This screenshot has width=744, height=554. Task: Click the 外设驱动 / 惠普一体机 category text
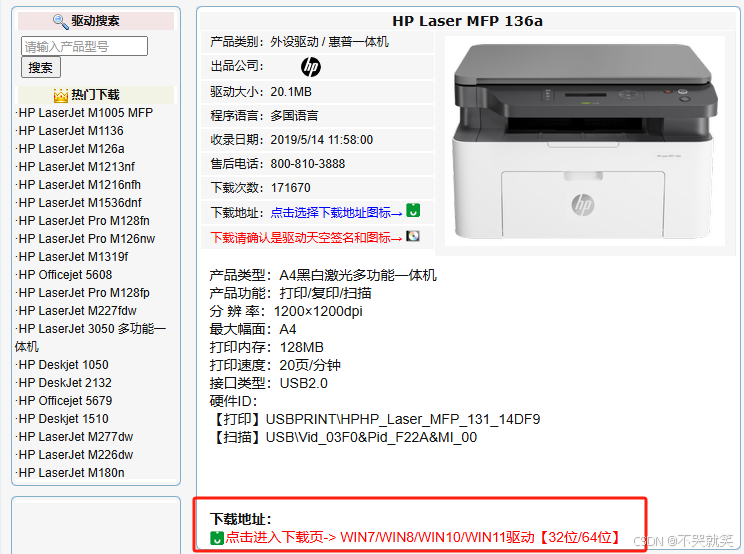point(329,42)
